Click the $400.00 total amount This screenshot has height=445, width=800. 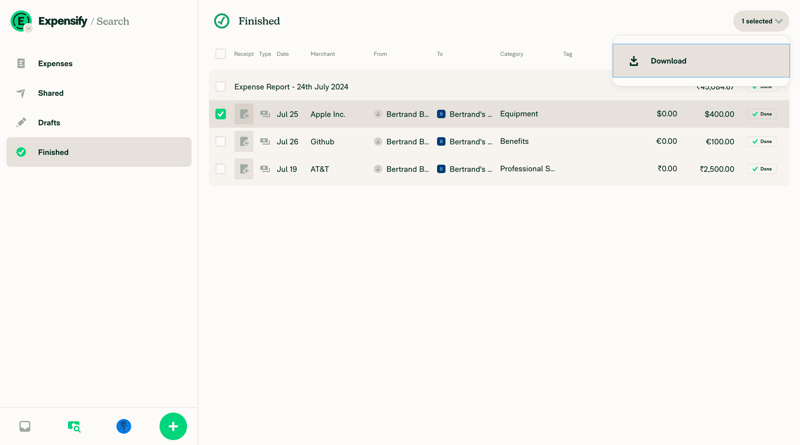coord(719,114)
